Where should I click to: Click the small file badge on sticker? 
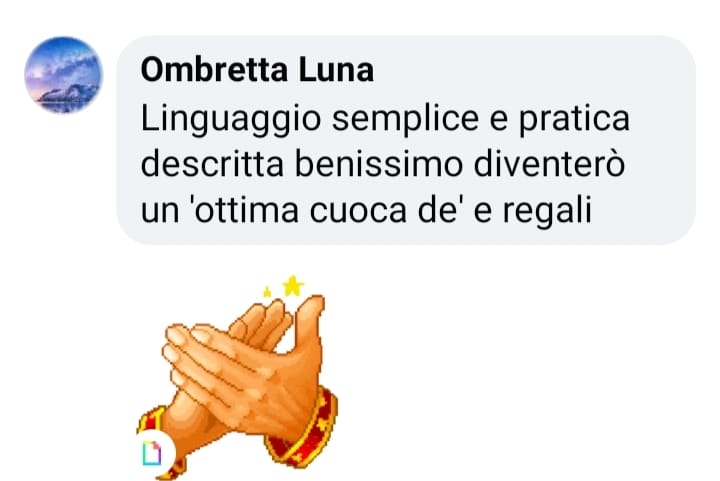(x=152, y=453)
